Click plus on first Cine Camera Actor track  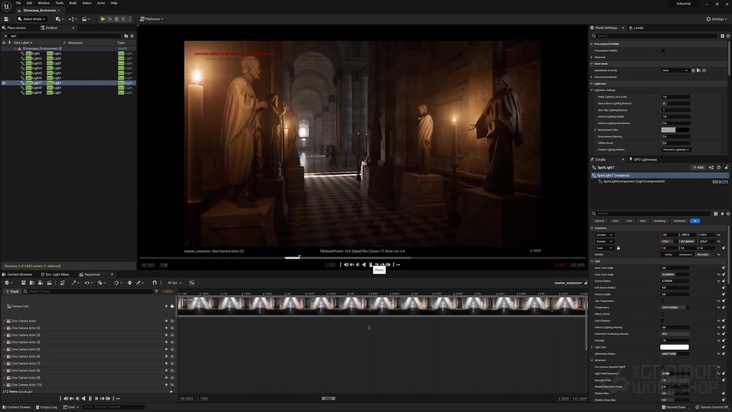[166, 321]
